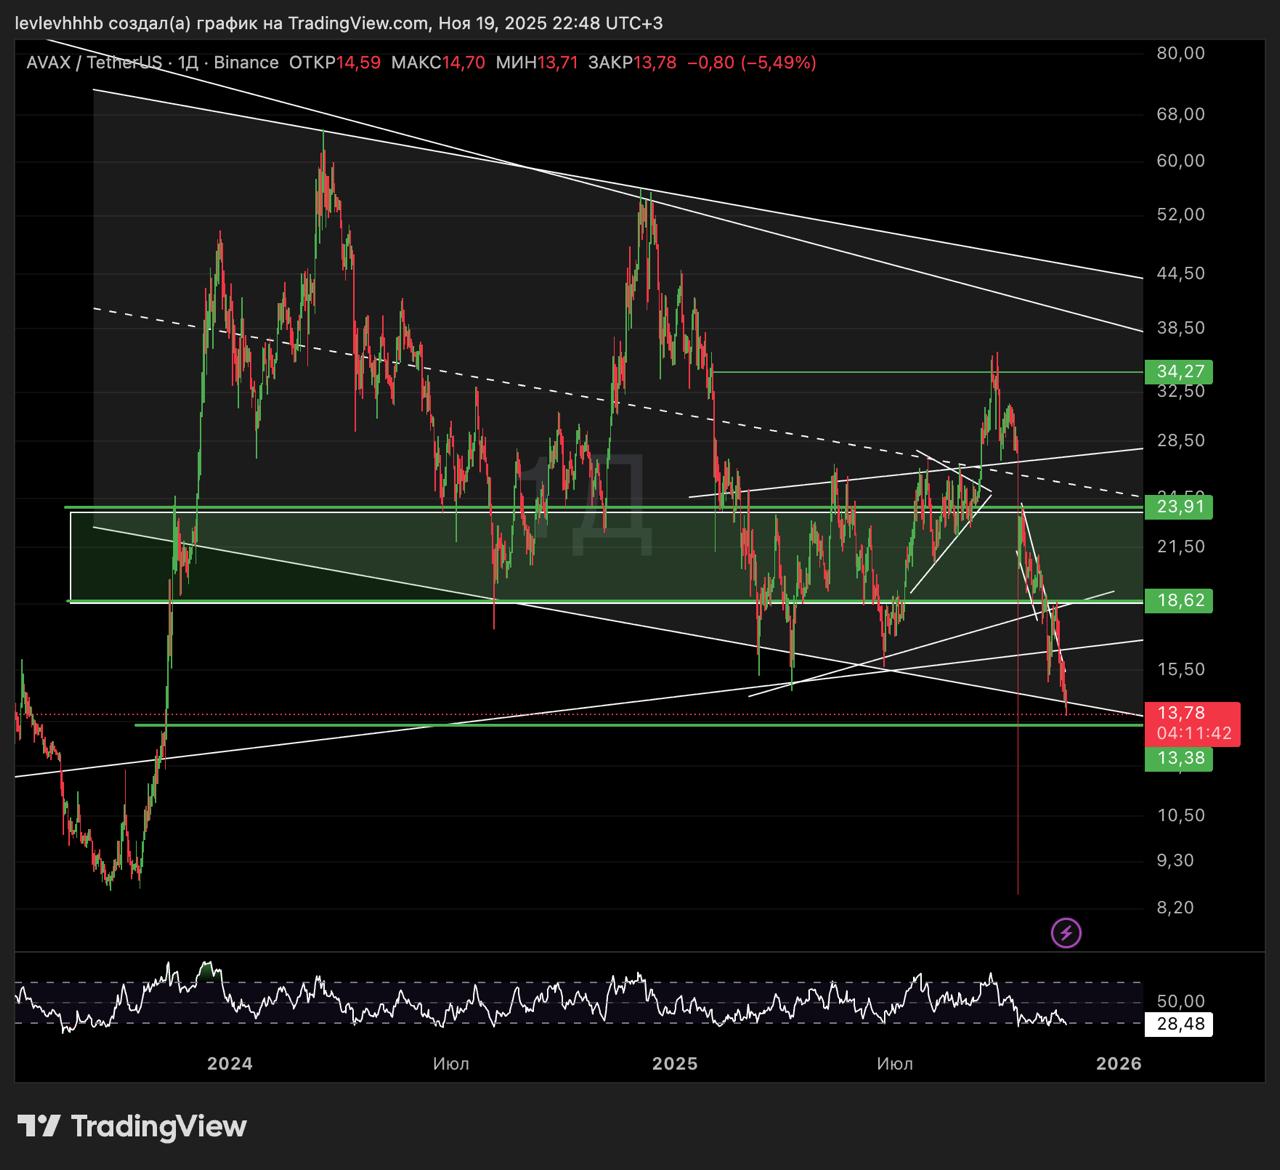
Task: Click the RSI value label 28,48
Action: click(x=1179, y=1024)
